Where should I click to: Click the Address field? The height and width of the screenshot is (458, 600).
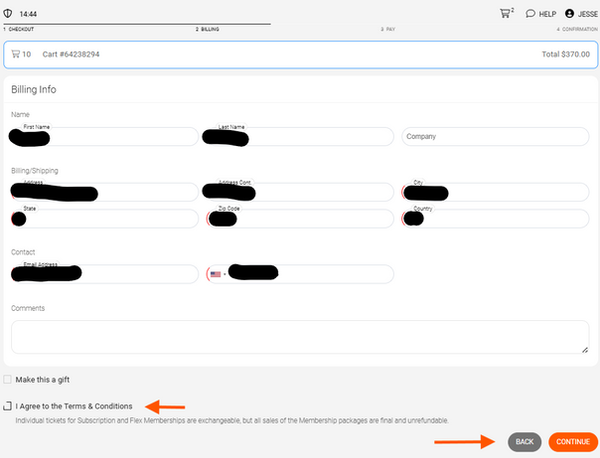point(104,192)
